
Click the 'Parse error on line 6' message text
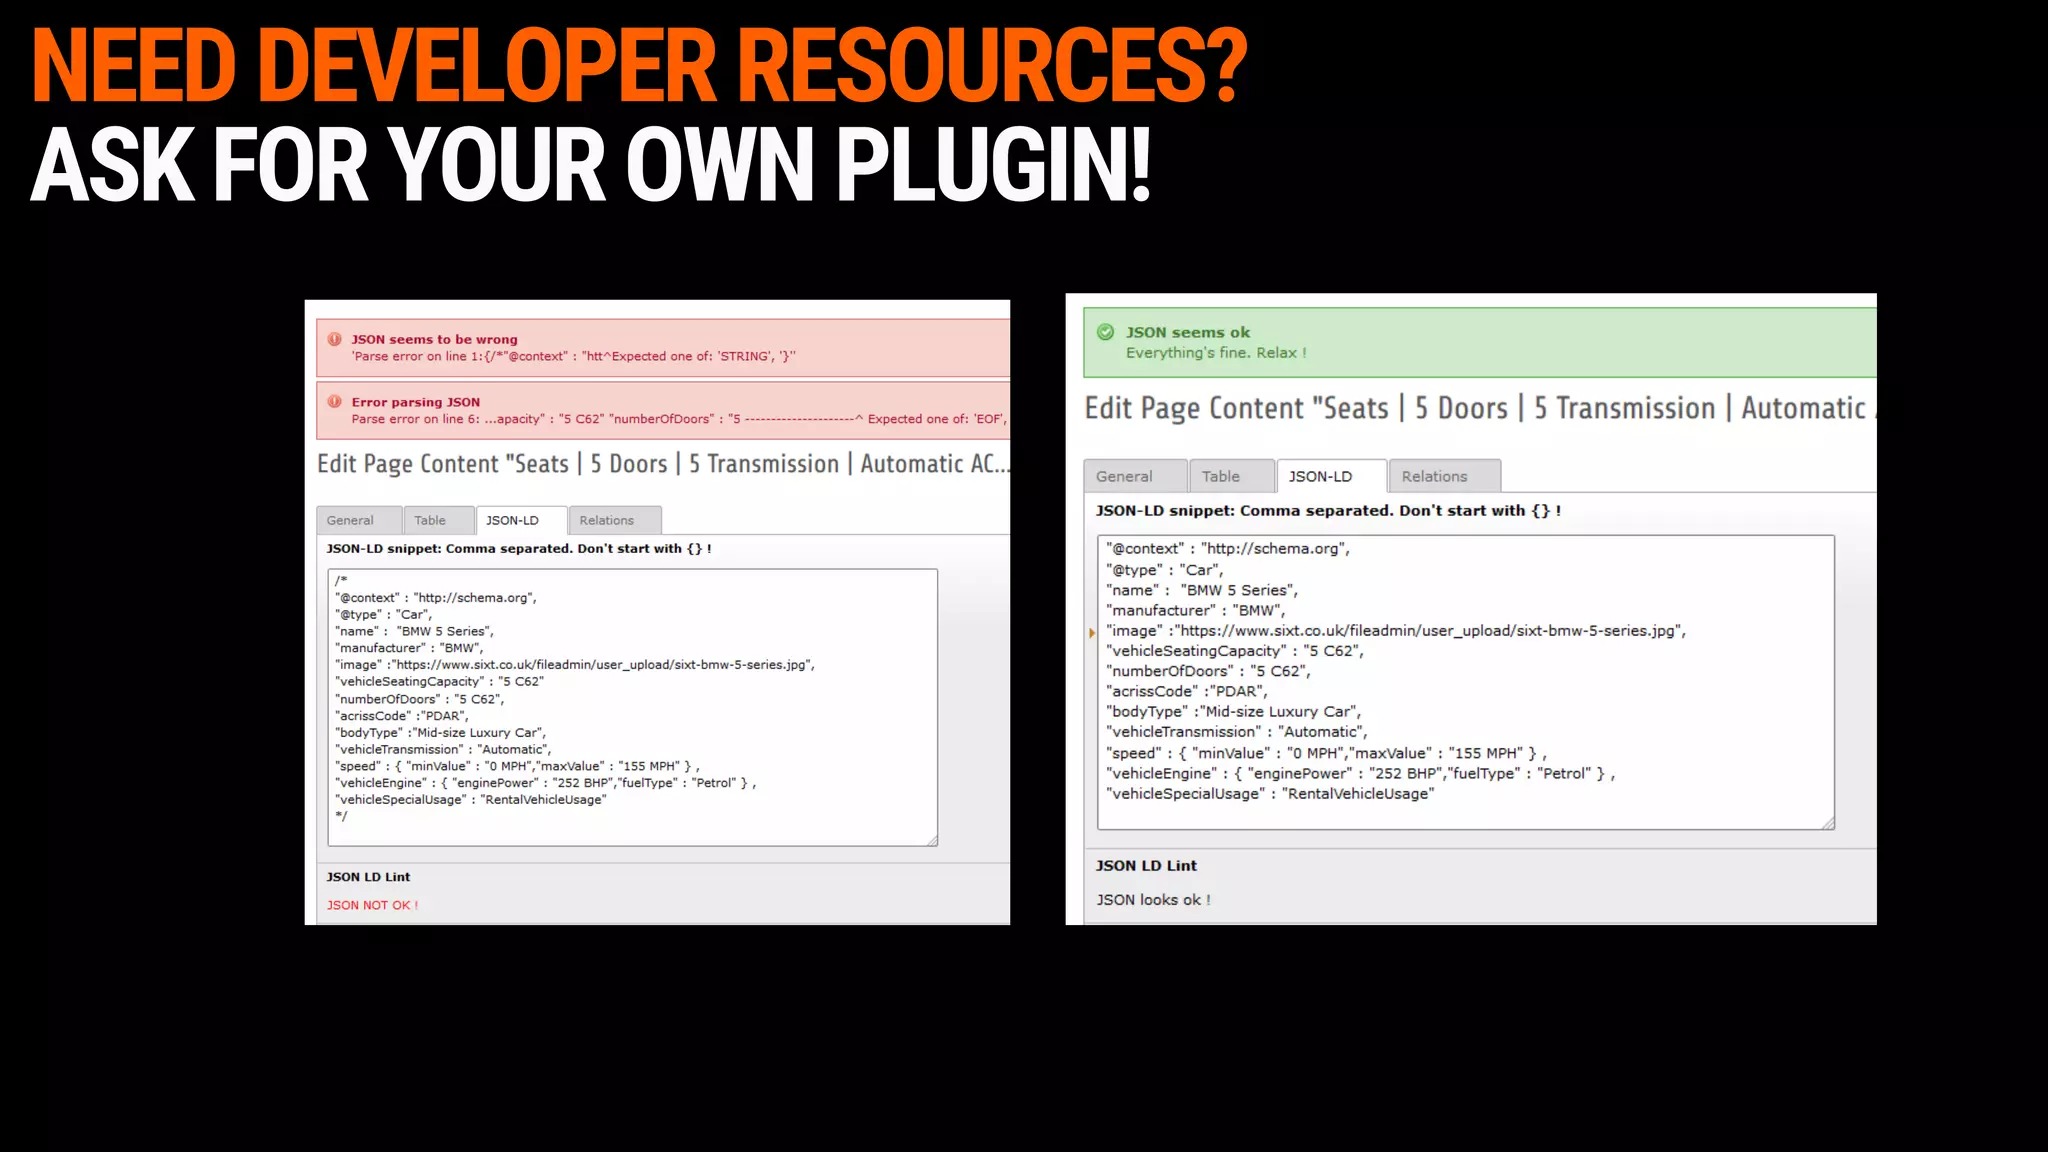pos(679,419)
